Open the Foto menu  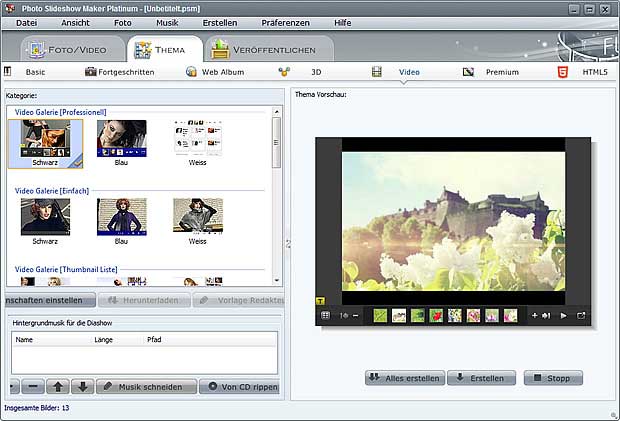pos(123,23)
